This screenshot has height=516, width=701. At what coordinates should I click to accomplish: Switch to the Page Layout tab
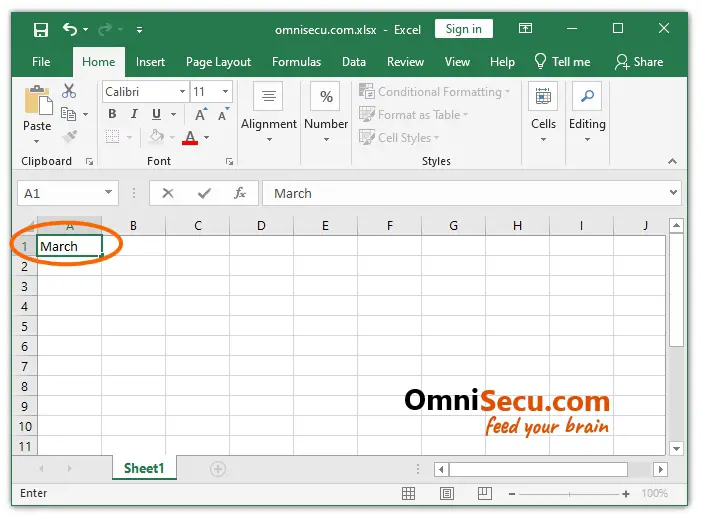click(x=218, y=62)
